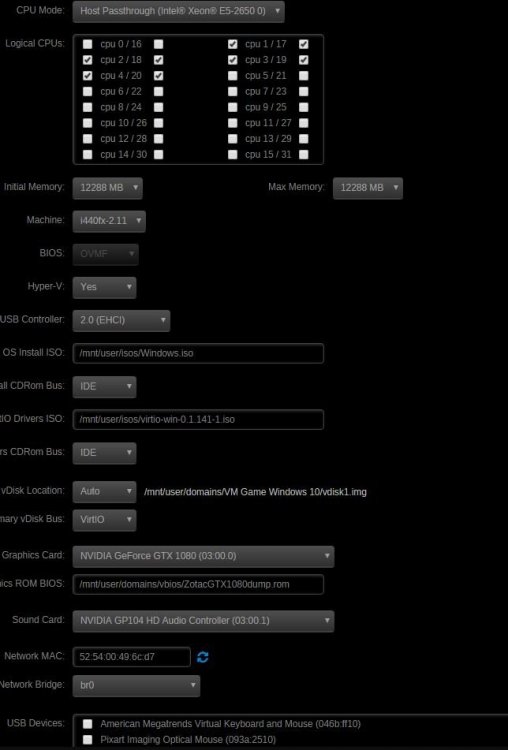The height and width of the screenshot is (750, 508).
Task: Edit the VirtIO Drivers ISO path field
Action: 198,419
